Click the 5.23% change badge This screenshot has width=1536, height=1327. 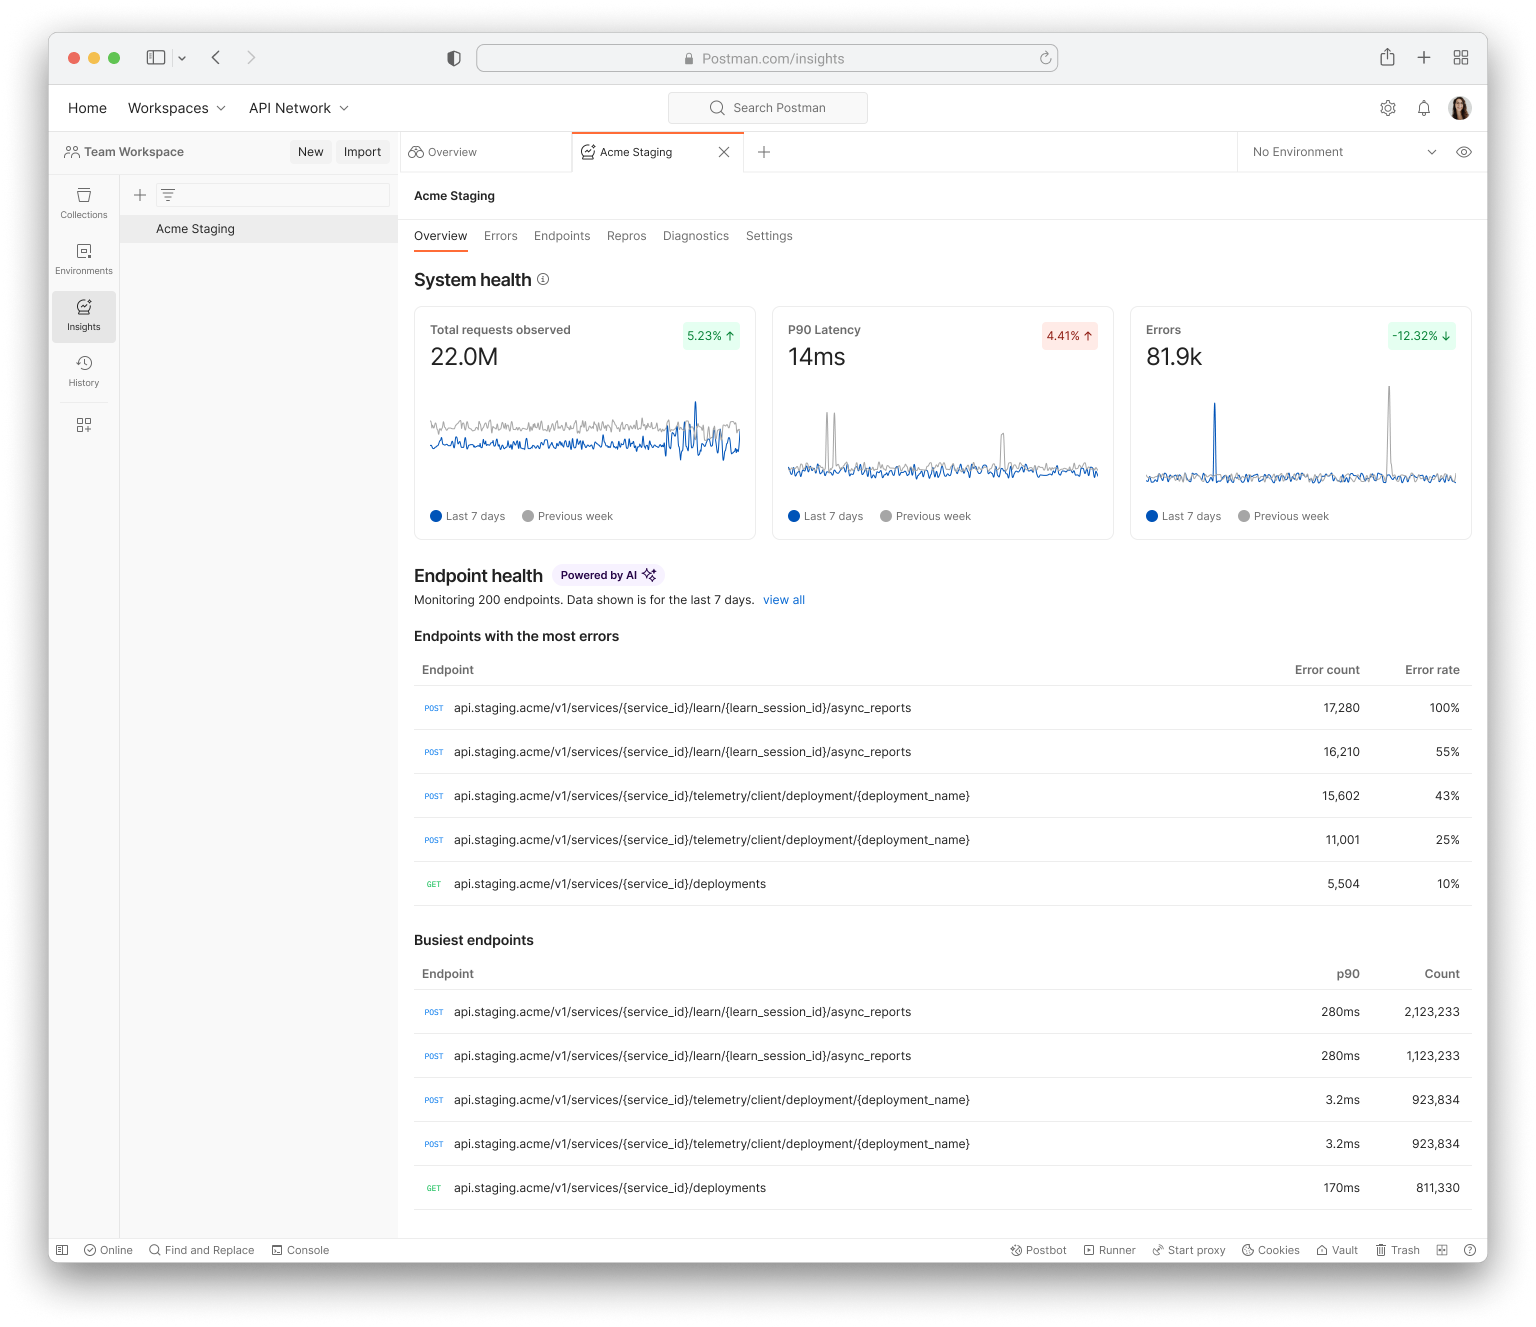pos(711,336)
